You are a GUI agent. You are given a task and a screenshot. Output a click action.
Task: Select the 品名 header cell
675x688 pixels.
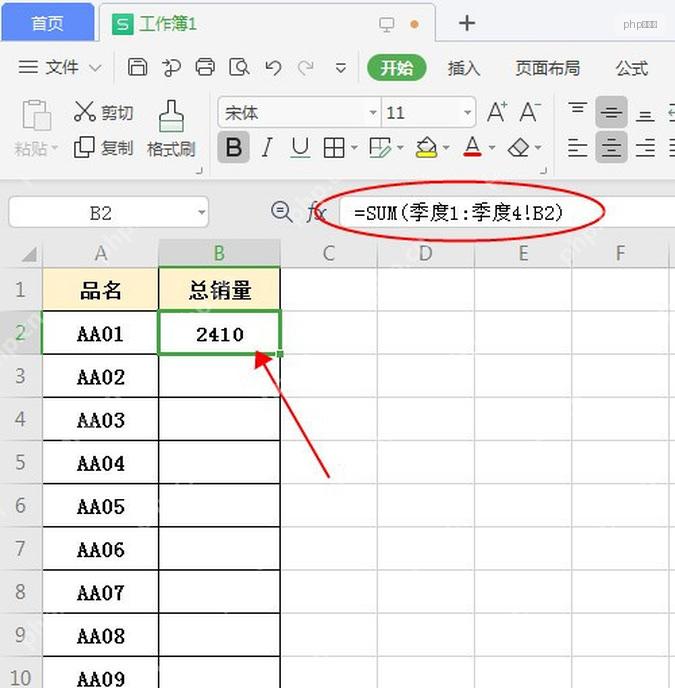pyautogui.click(x=101, y=290)
